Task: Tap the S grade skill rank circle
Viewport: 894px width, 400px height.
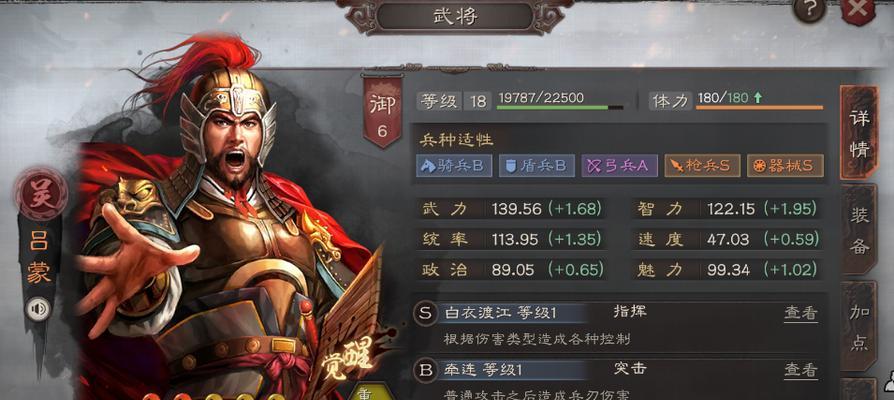Action: coord(425,313)
